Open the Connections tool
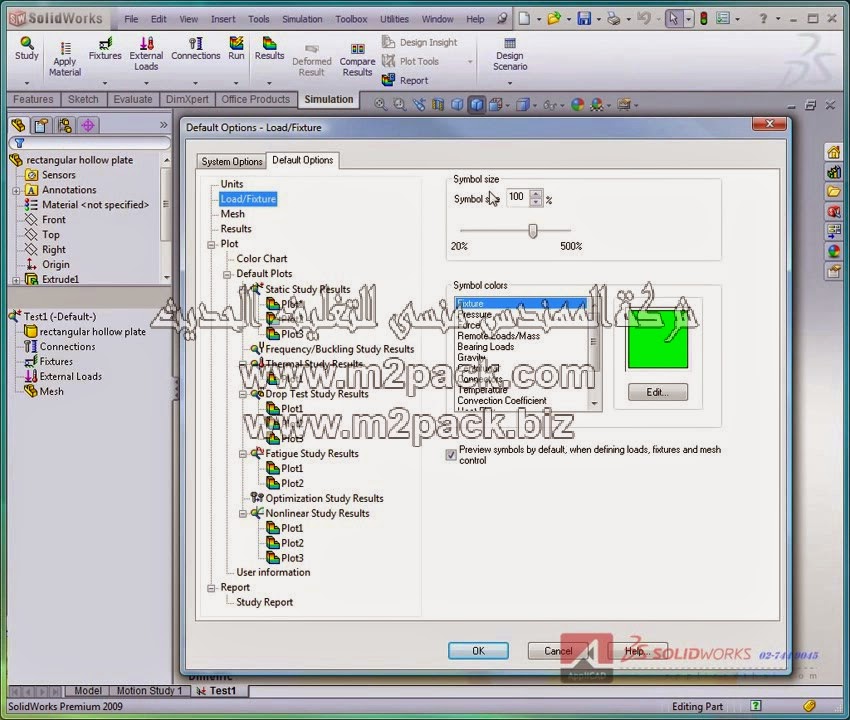850x720 pixels. point(195,48)
